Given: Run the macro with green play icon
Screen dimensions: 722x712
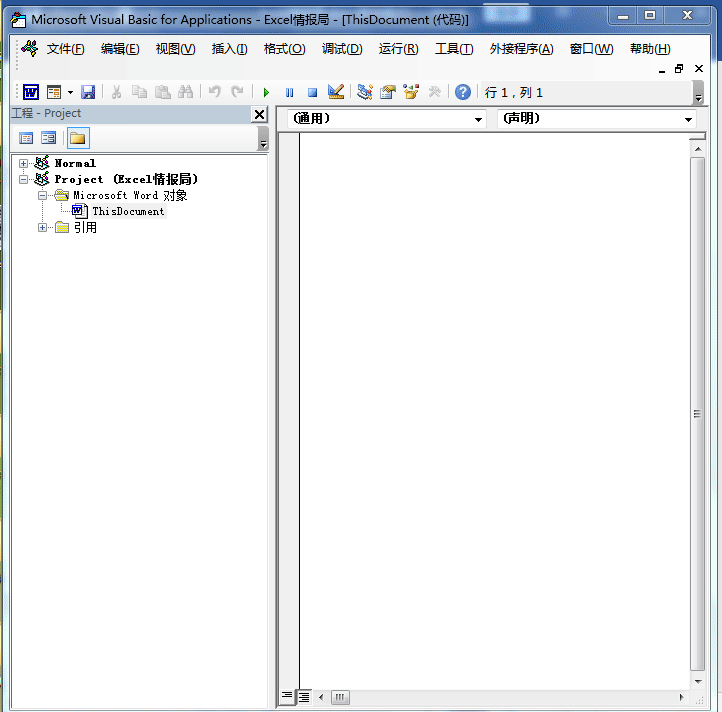Looking at the screenshot, I should click(x=266, y=93).
